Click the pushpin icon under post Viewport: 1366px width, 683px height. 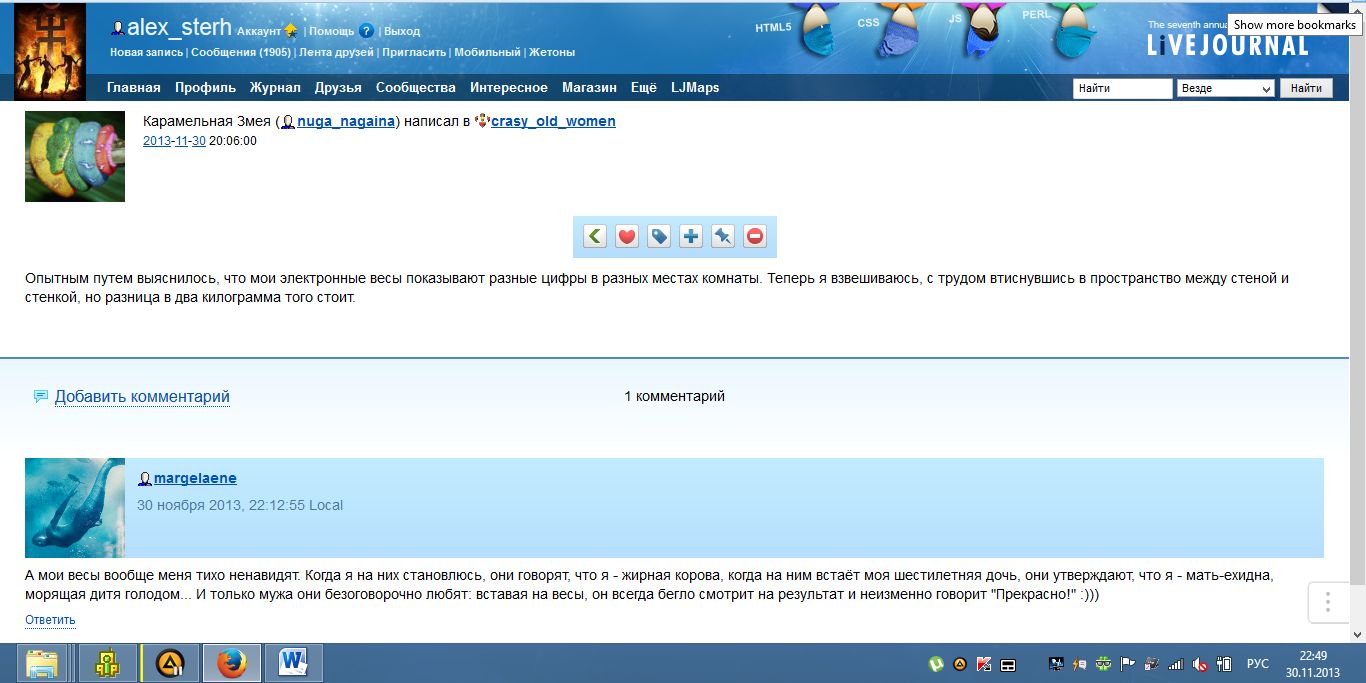(x=723, y=237)
